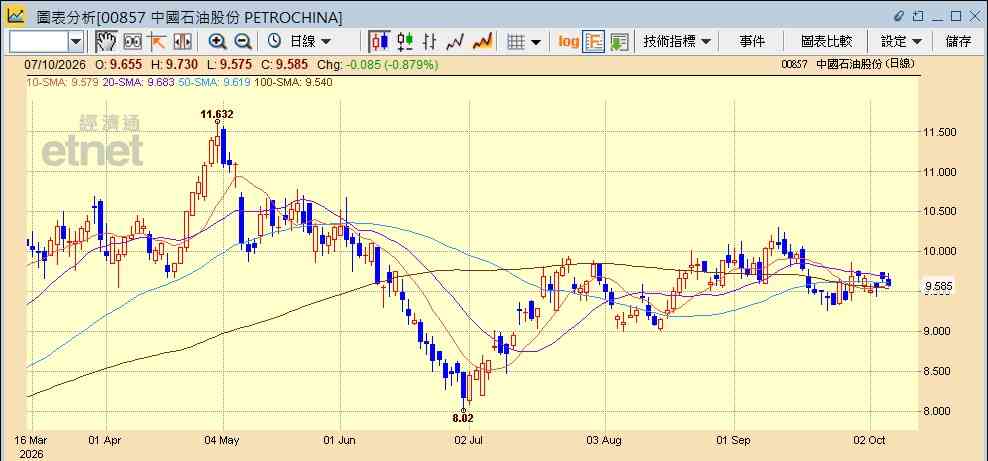Click the 50-SMA: 9.619 legend label

[x=215, y=82]
